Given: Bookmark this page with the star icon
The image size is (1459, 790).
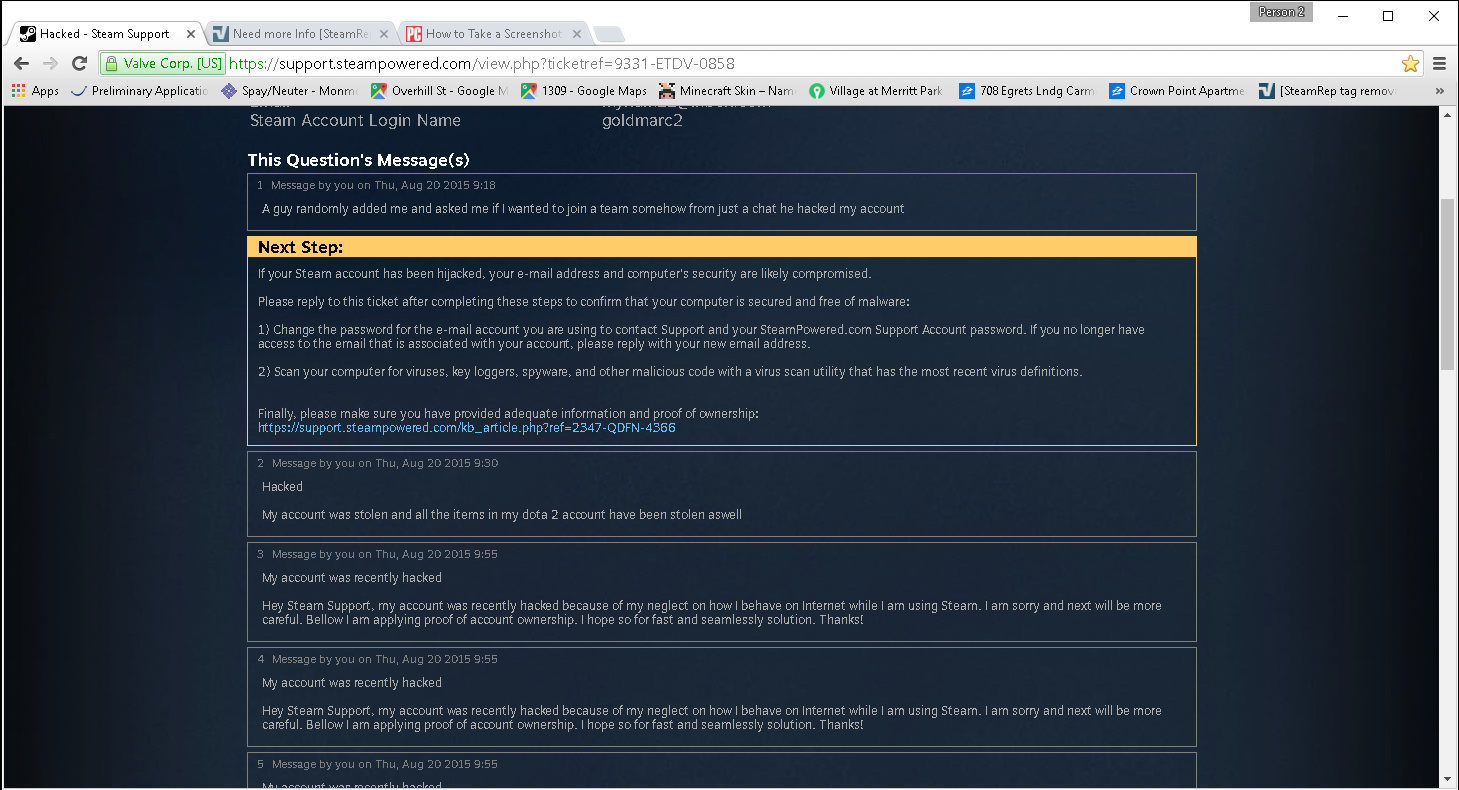Looking at the screenshot, I should click(1410, 64).
